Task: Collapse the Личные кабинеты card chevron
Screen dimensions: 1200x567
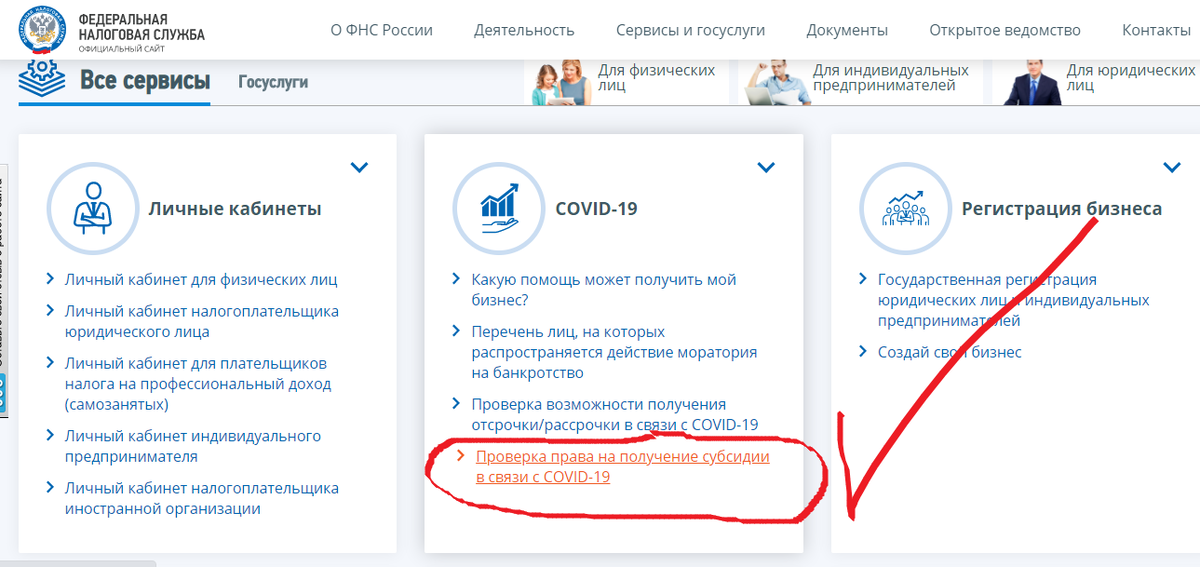Action: 359,167
